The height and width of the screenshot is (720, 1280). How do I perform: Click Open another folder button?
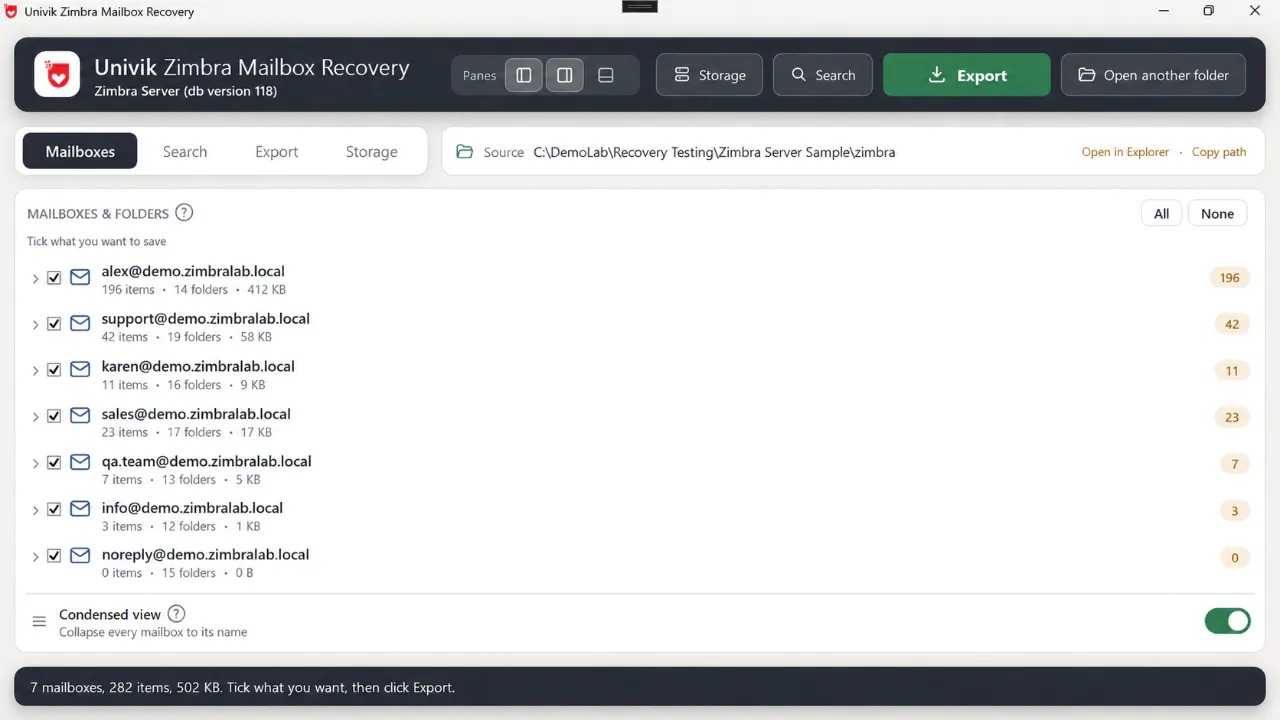coord(1153,75)
